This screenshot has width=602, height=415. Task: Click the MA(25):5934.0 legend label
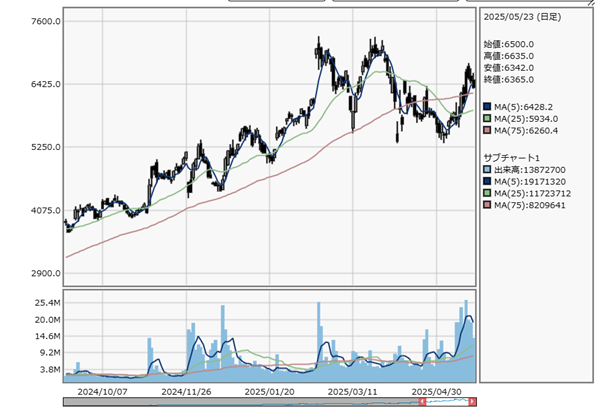(x=526, y=119)
